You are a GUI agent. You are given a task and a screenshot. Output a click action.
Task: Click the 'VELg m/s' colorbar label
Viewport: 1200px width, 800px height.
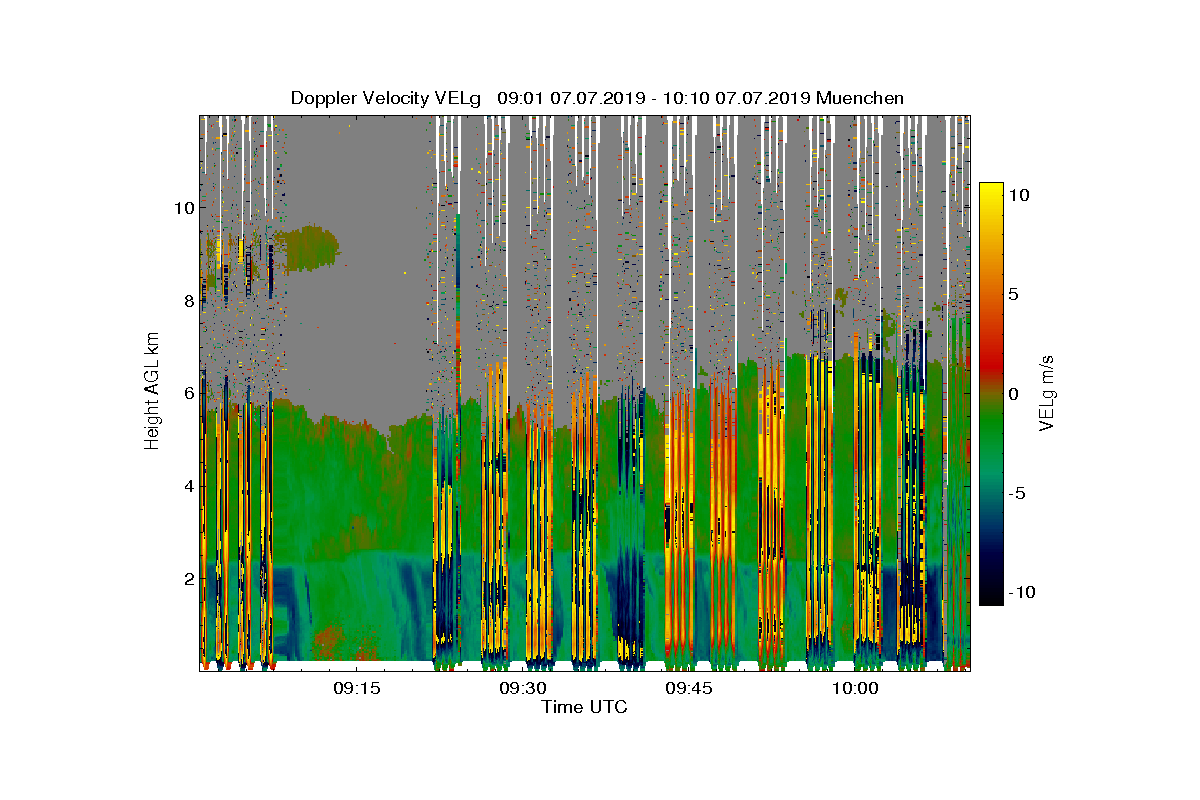1048,393
